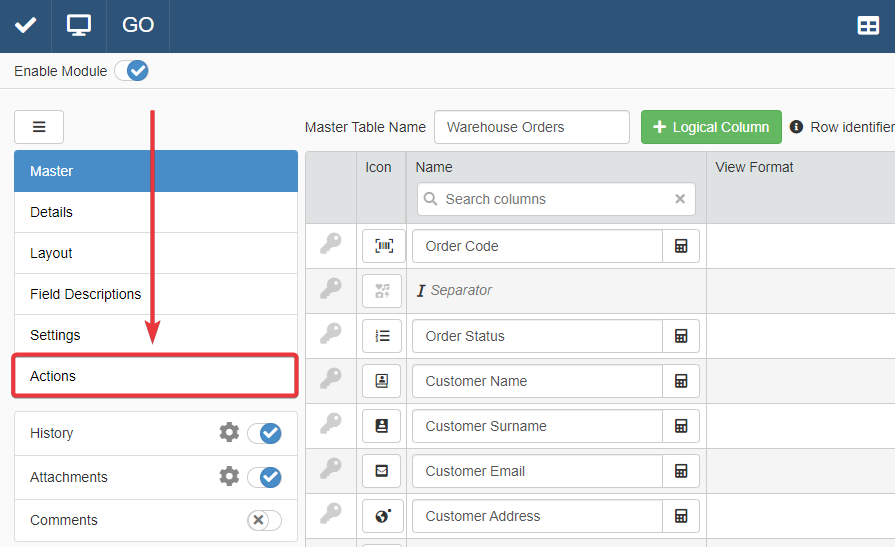Select the Field Descriptions menu item
Viewport: 895px width, 547px height.
[x=155, y=294]
